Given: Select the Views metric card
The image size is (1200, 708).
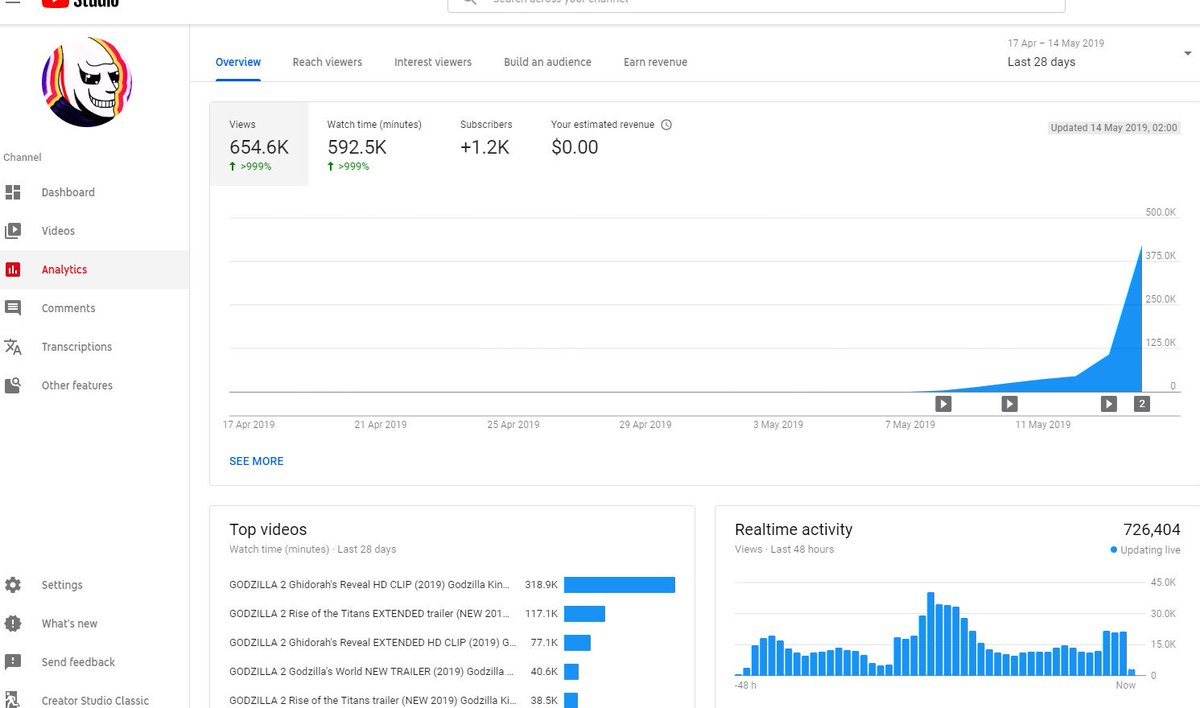Looking at the screenshot, I should tap(259, 144).
